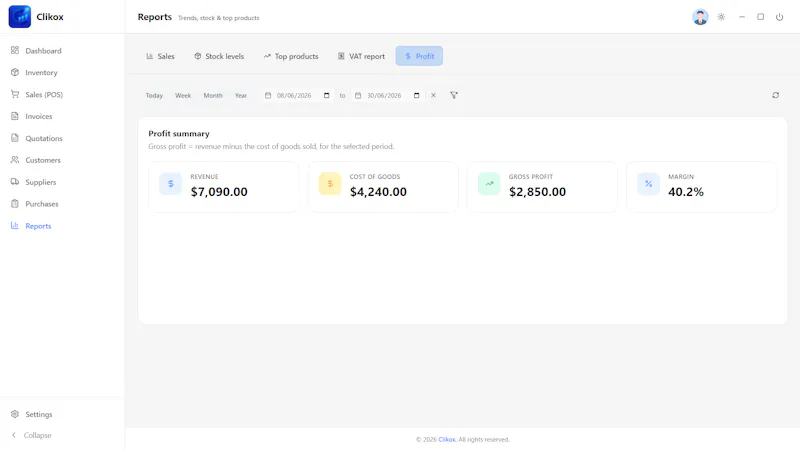Image resolution: width=800 pixels, height=450 pixels.
Task: Click margin value 40.2%
Action: click(686, 192)
